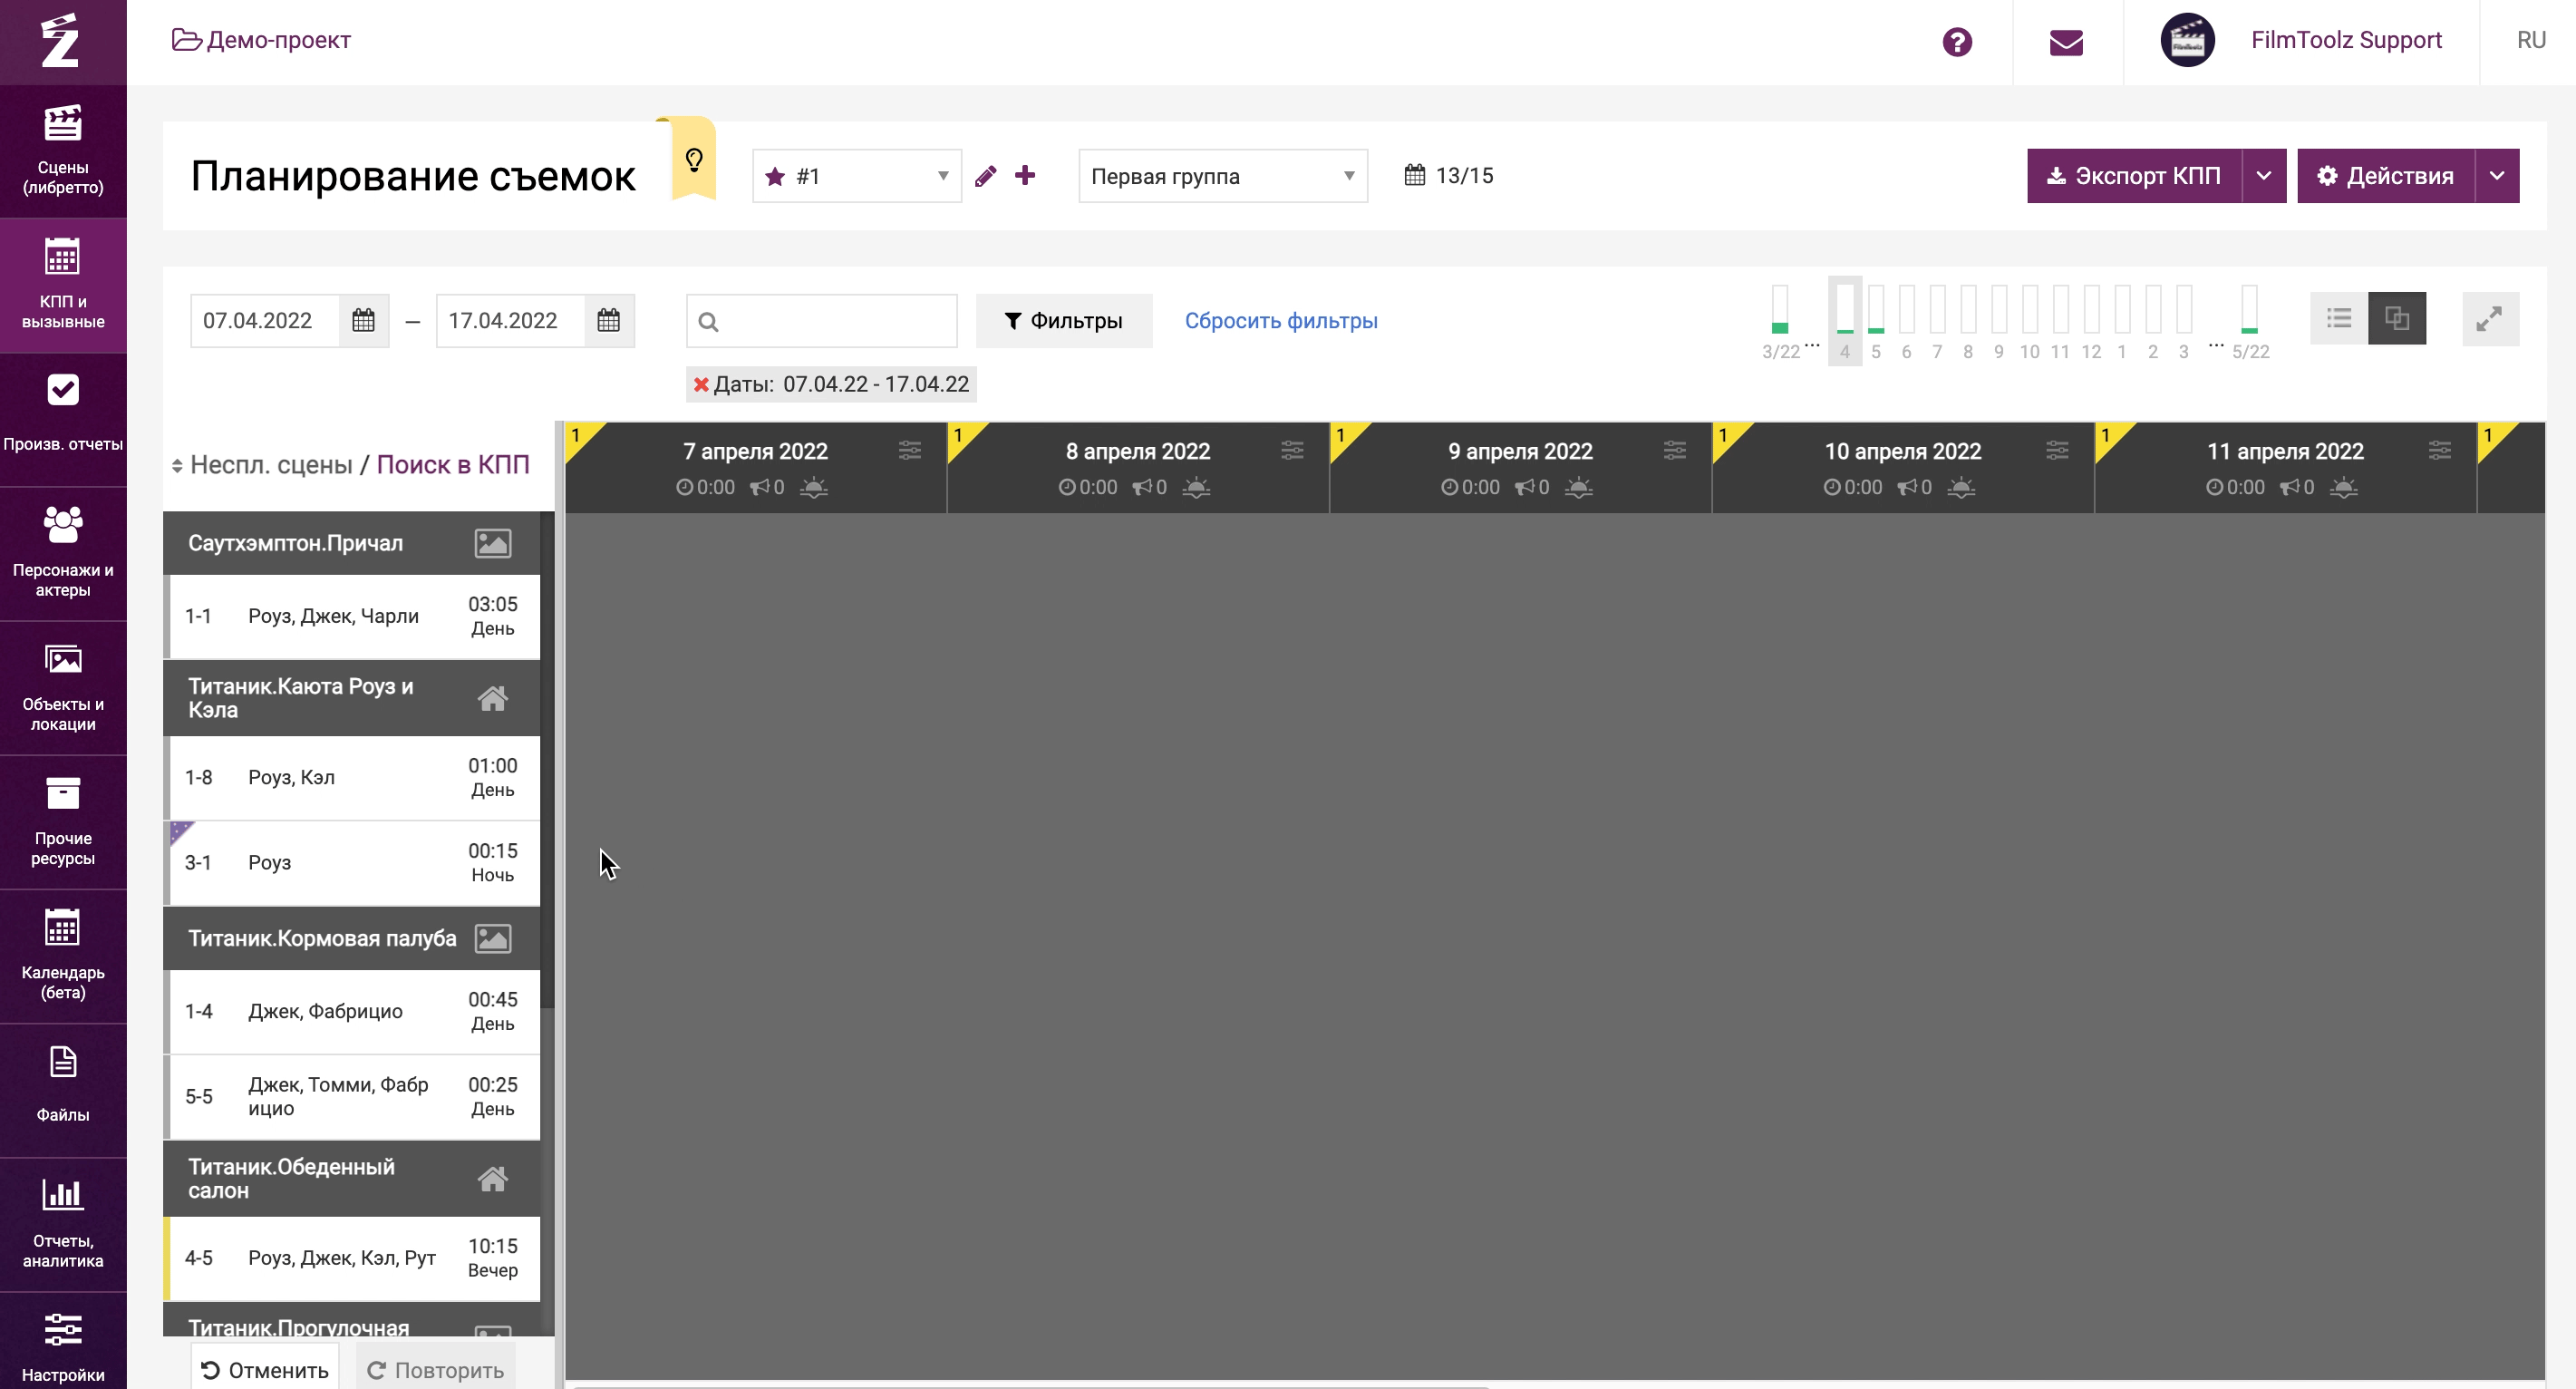Switch to the board view mode
2576x1389 pixels.
pyautogui.click(x=2397, y=319)
